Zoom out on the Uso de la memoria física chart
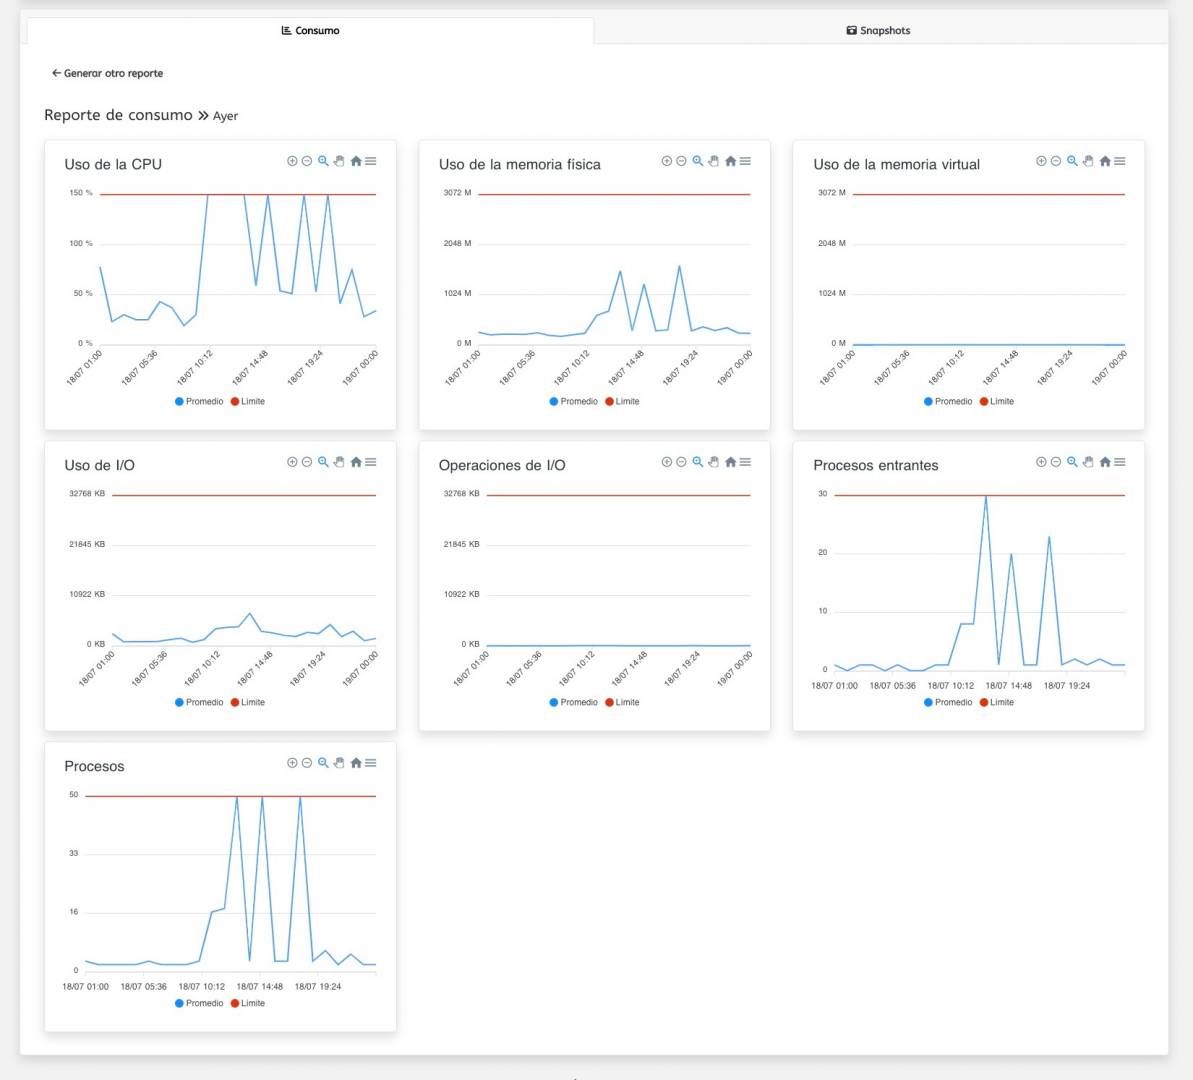Image resolution: width=1193 pixels, height=1080 pixels. tap(681, 161)
